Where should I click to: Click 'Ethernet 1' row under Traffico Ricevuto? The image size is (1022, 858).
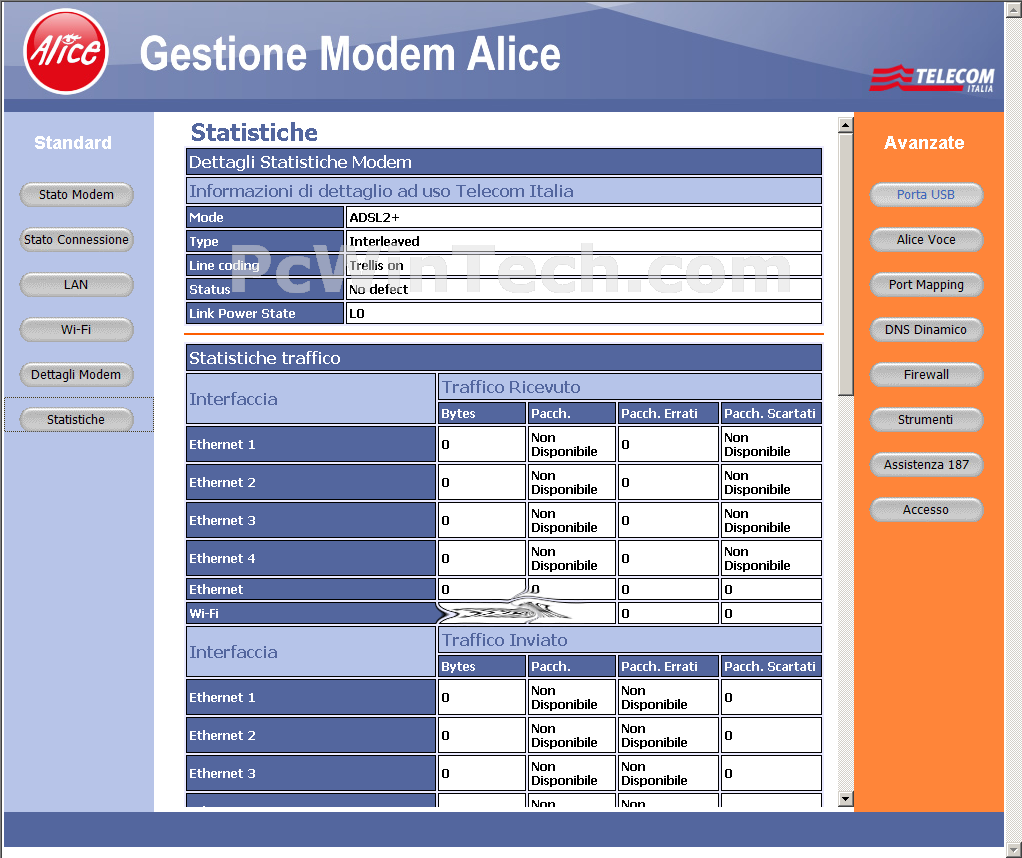point(311,445)
